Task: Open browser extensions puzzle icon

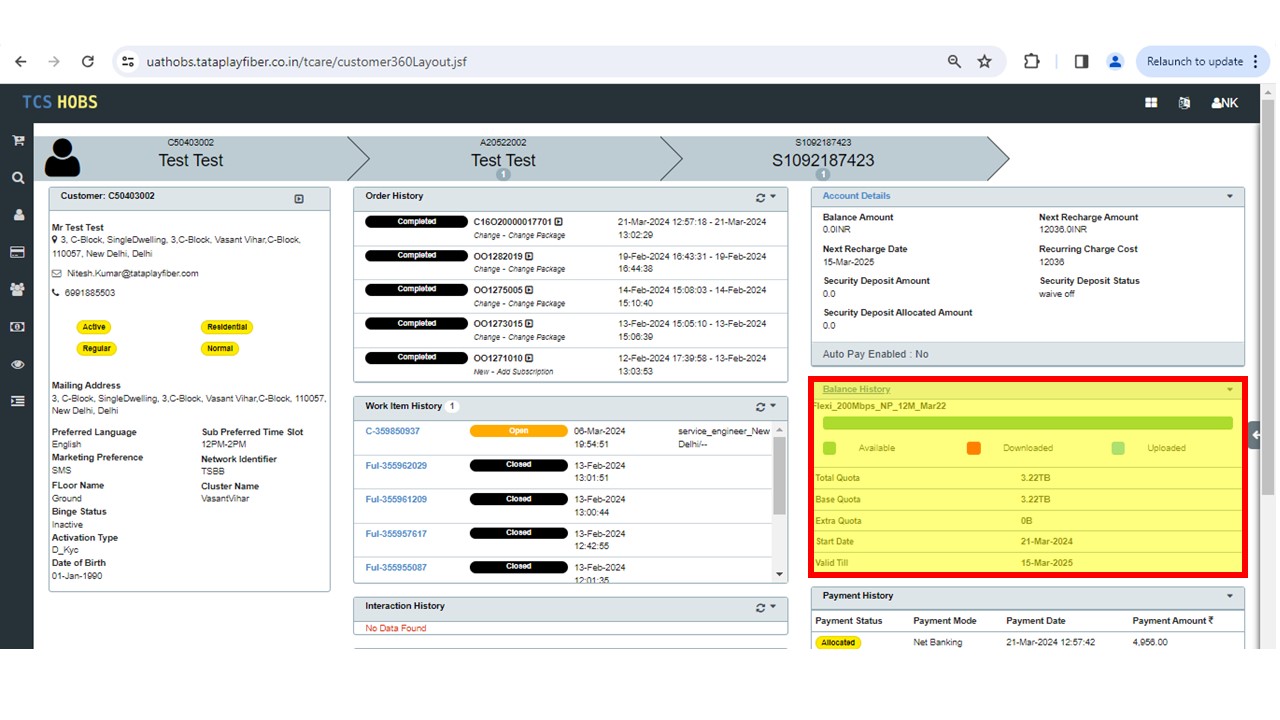Action: [1032, 61]
